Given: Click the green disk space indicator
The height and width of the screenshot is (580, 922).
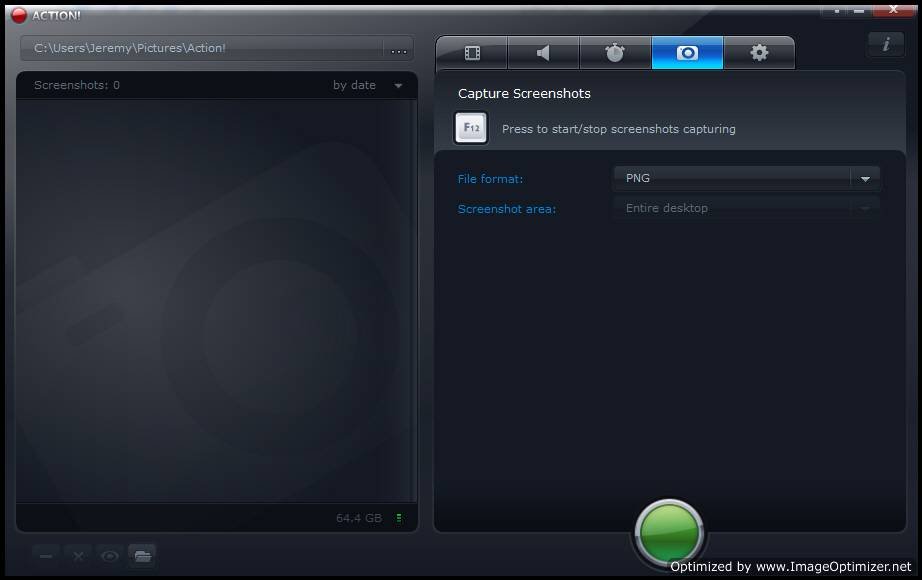Looking at the screenshot, I should tap(399, 518).
